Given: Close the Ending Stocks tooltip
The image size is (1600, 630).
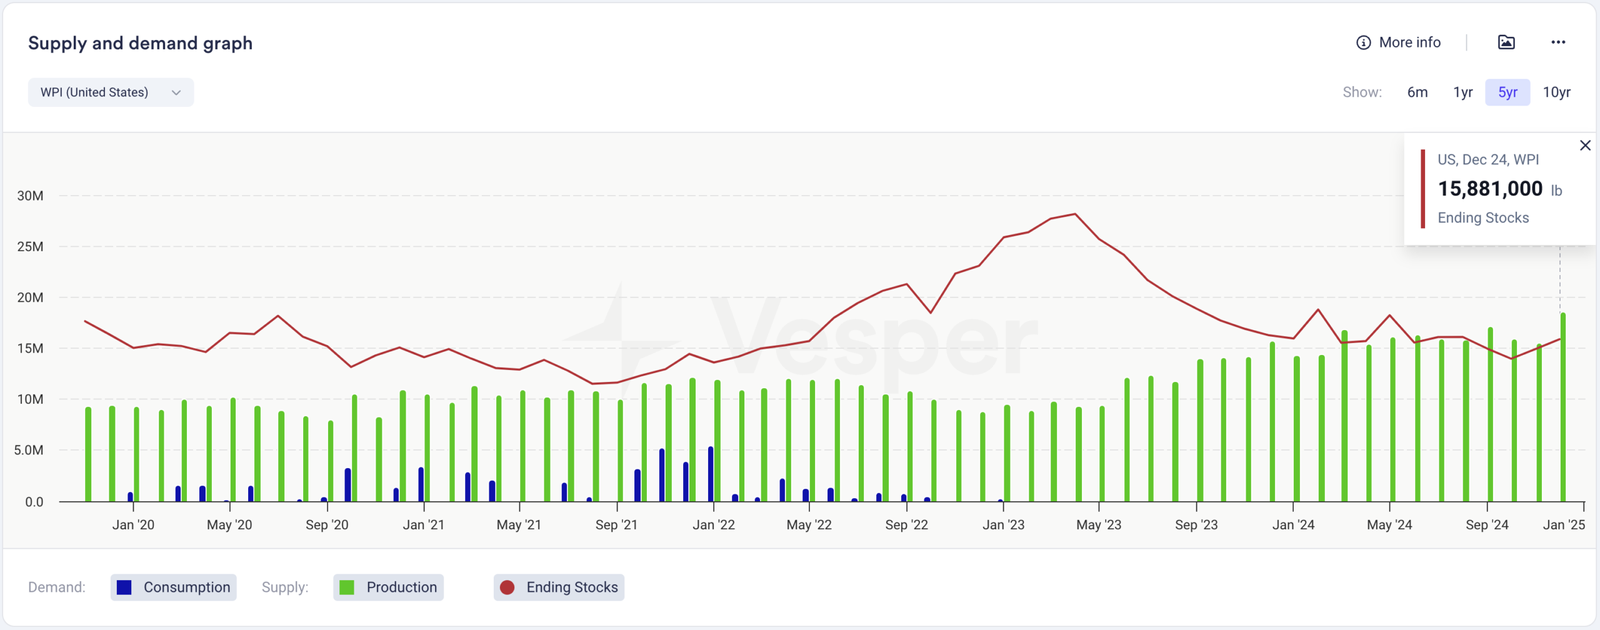Looking at the screenshot, I should tap(1585, 146).
